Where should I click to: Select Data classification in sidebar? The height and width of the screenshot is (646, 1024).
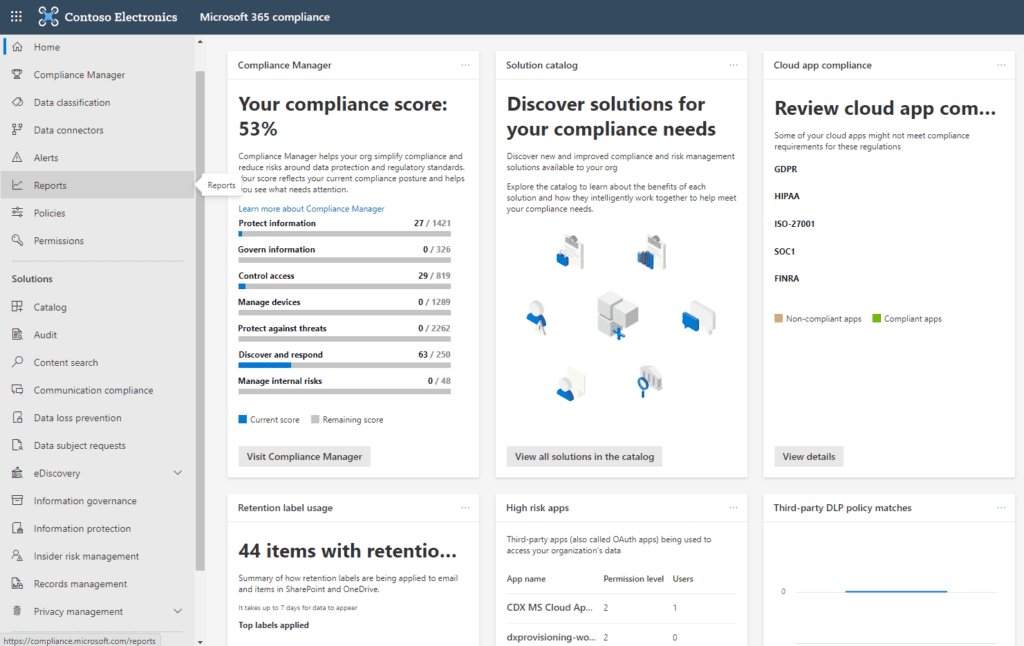tap(97, 103)
